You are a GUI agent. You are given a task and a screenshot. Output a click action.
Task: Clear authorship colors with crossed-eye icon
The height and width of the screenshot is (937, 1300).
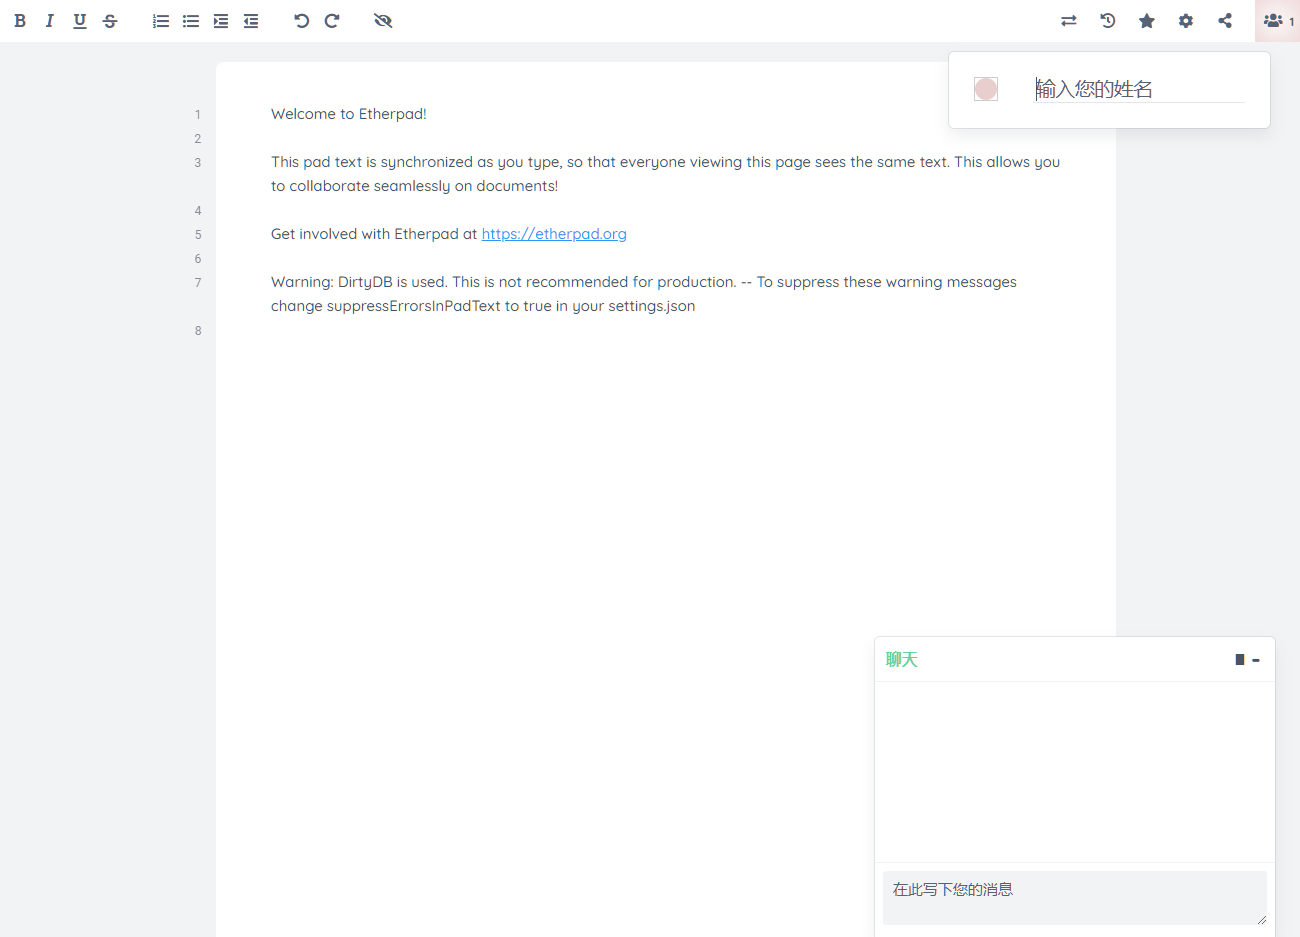pyautogui.click(x=383, y=21)
